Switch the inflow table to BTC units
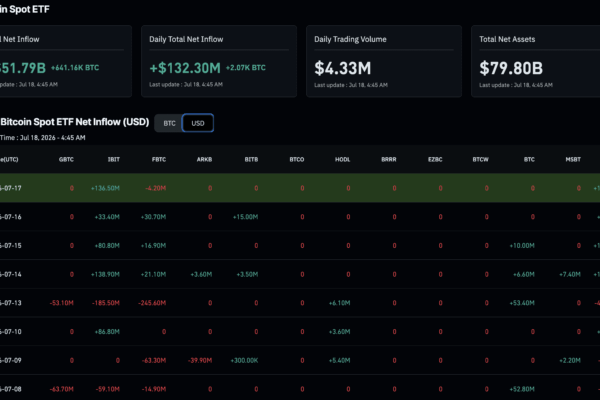The height and width of the screenshot is (400, 600). [x=169, y=123]
